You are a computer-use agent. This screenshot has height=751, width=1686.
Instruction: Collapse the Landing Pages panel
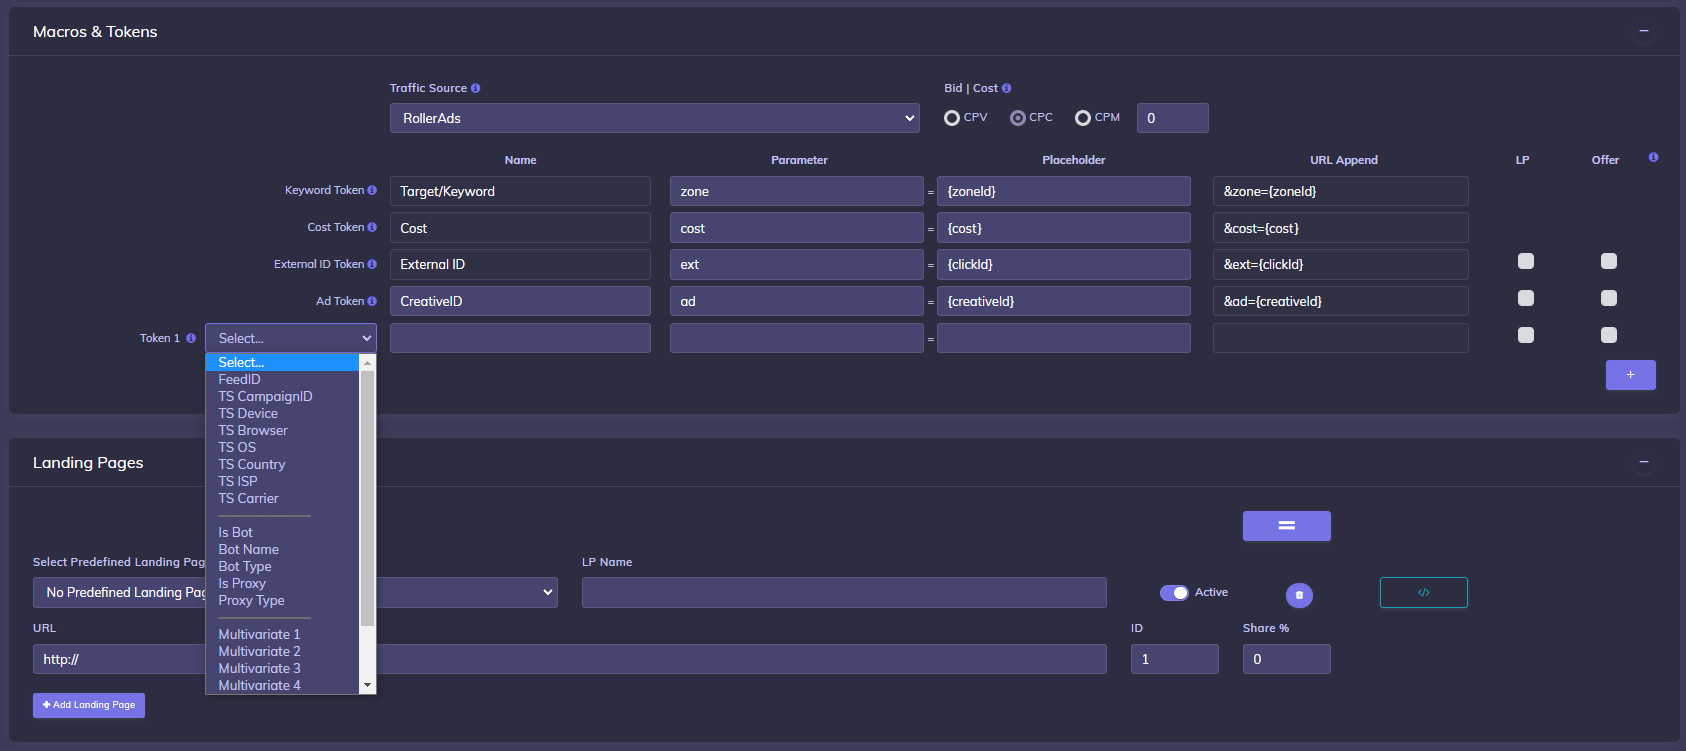(1643, 462)
